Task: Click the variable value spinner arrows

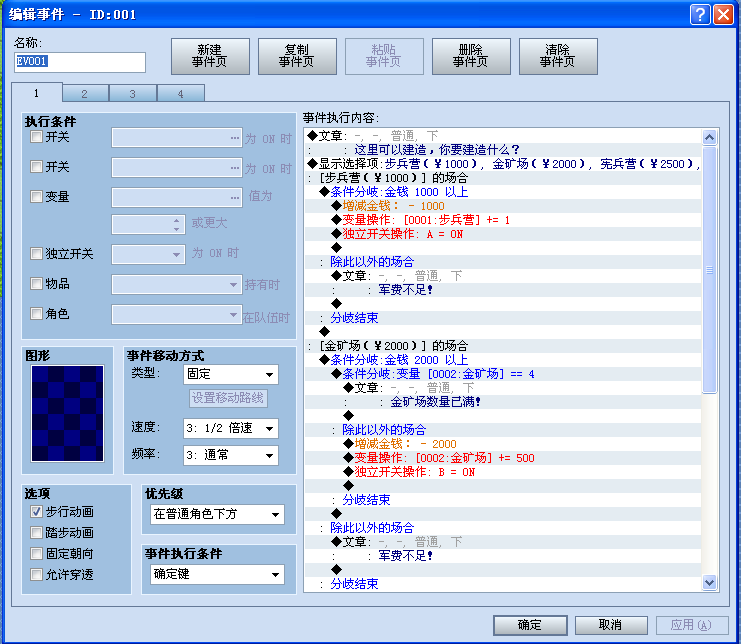Action: 176,224
